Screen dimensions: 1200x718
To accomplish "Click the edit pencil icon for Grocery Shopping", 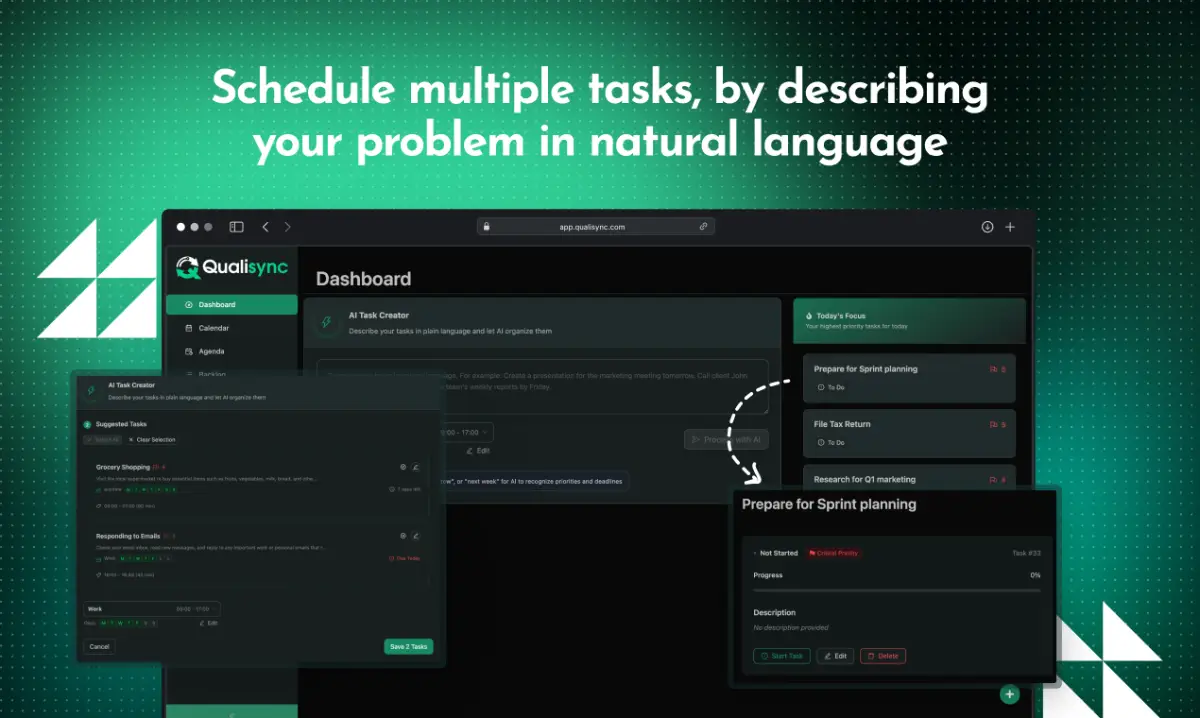I will (x=416, y=467).
